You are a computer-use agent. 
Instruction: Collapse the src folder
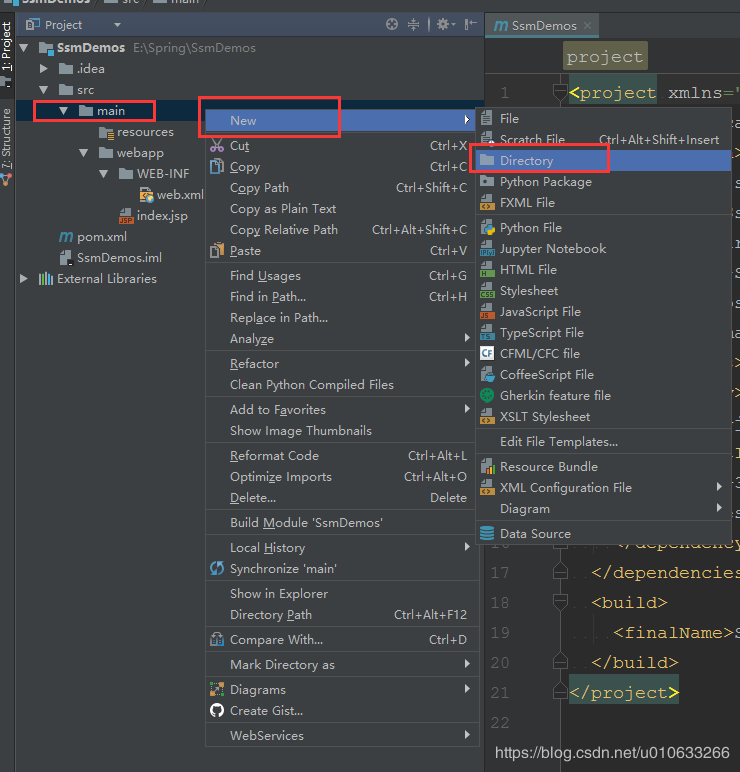[44, 90]
